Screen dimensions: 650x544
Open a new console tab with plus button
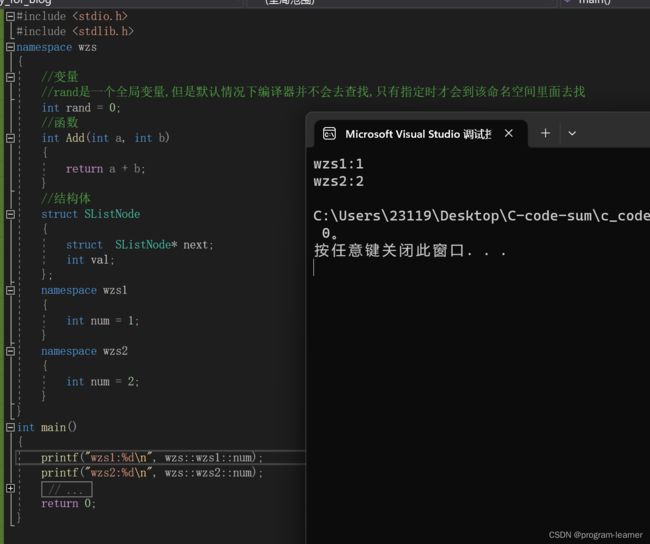point(546,133)
